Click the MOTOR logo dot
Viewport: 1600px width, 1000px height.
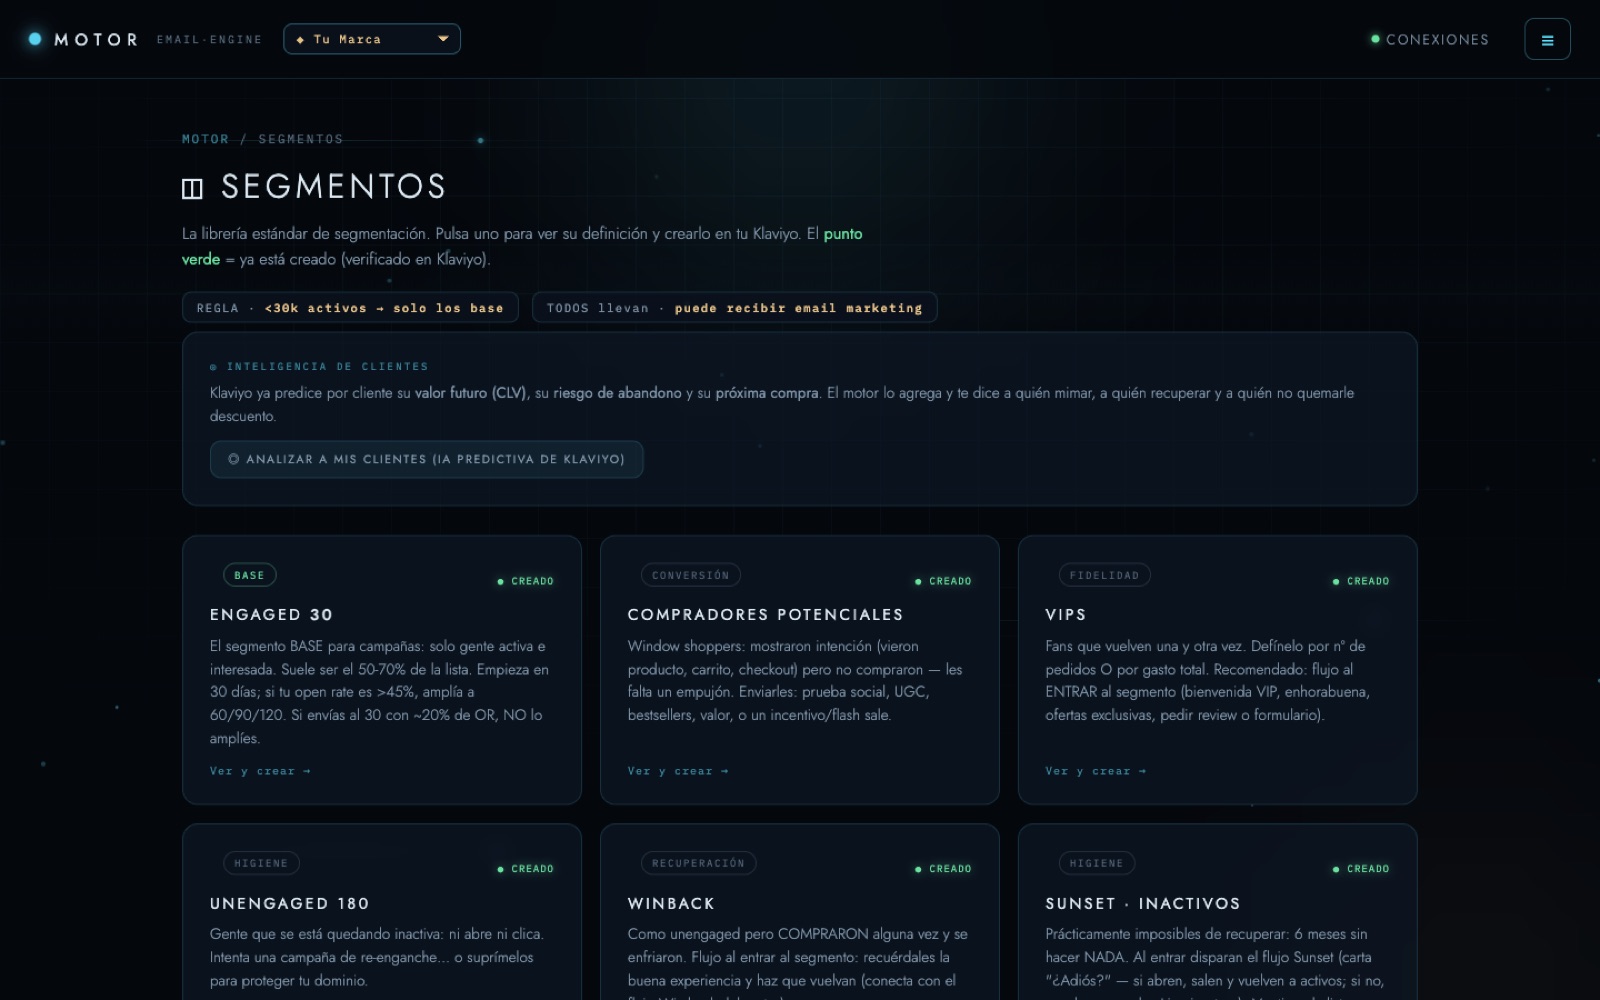click(x=35, y=39)
